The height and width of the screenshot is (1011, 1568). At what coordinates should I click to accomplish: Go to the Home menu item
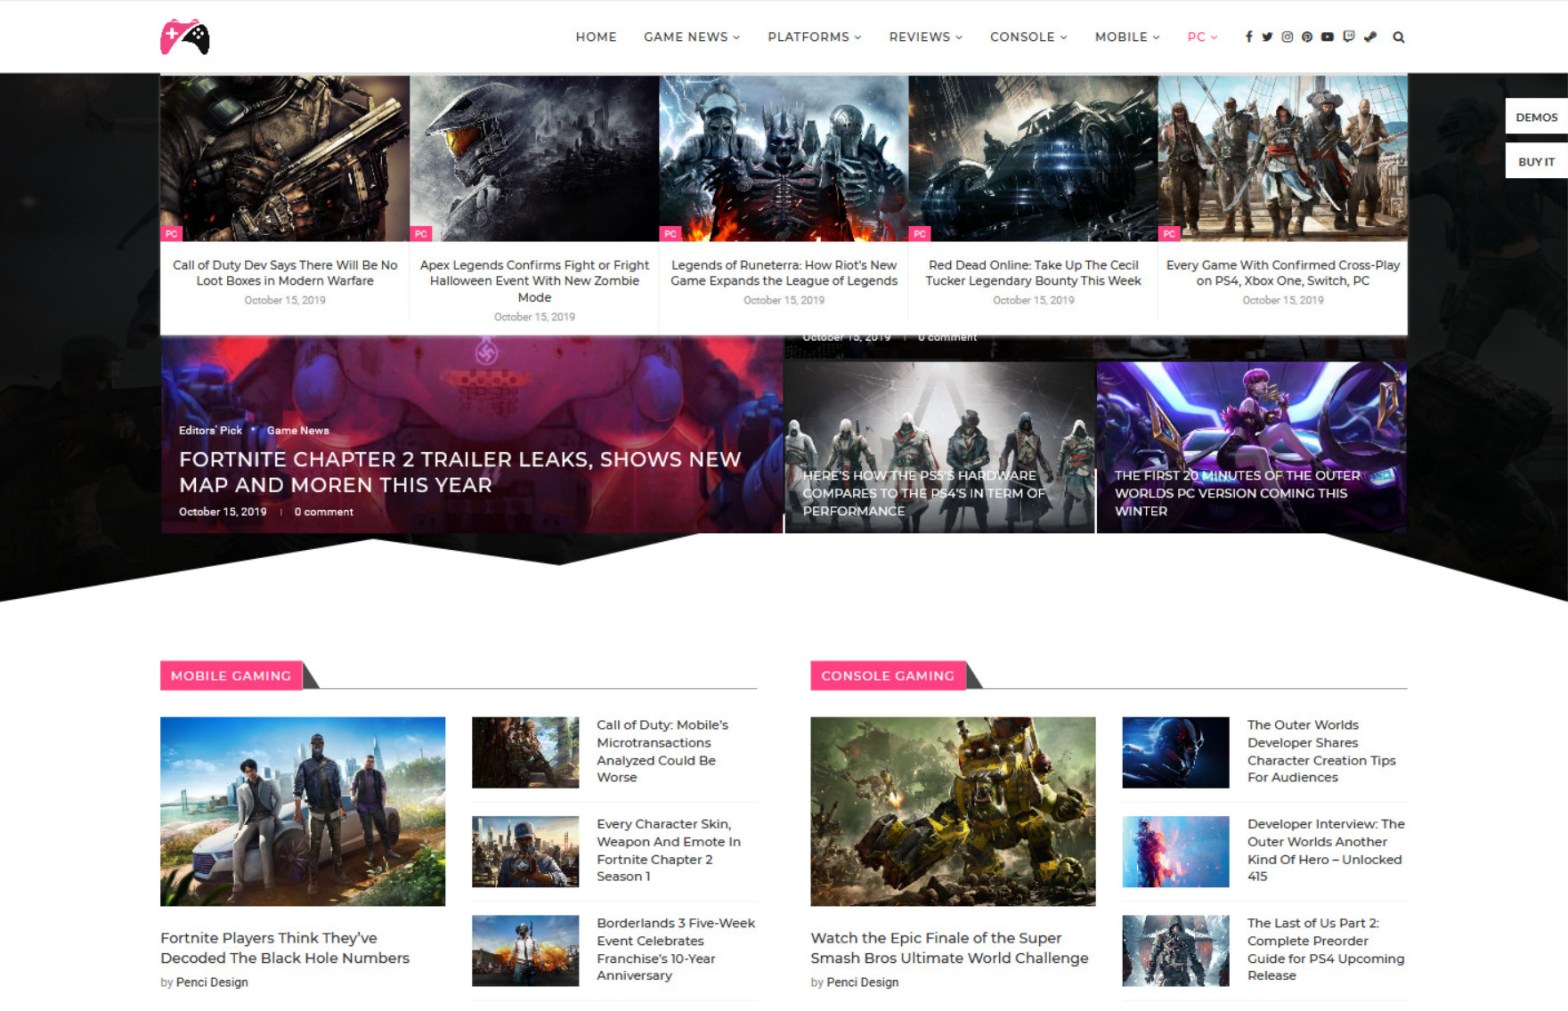pyautogui.click(x=596, y=37)
